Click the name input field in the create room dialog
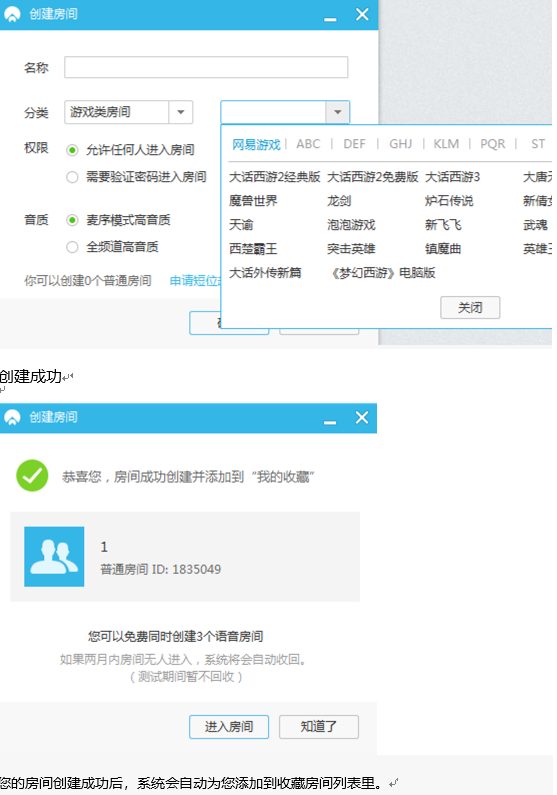The image size is (557, 795). pos(206,67)
